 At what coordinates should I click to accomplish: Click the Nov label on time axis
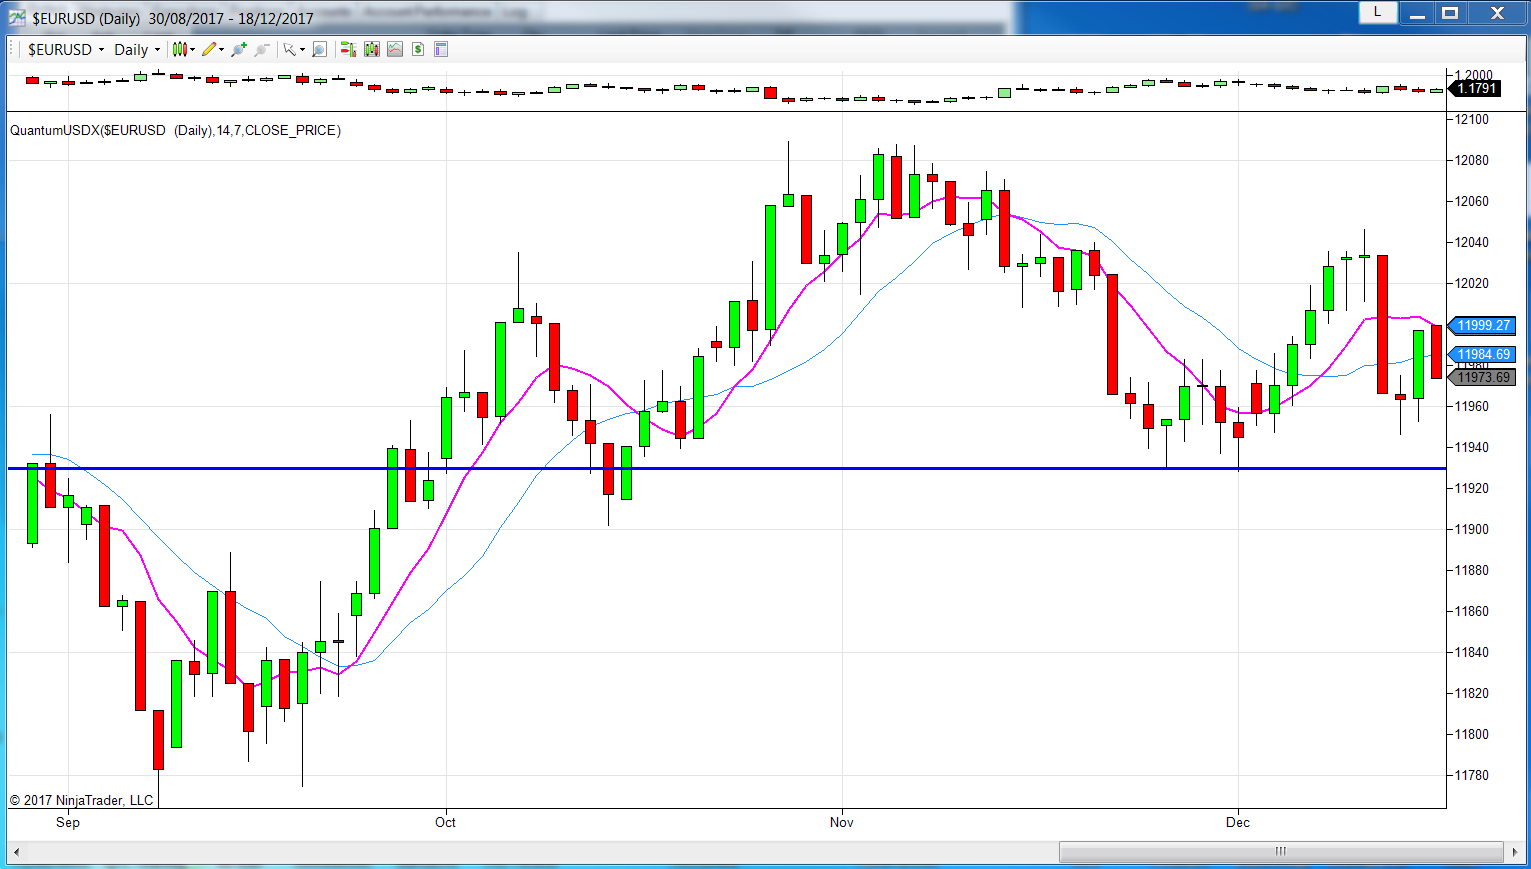842,822
